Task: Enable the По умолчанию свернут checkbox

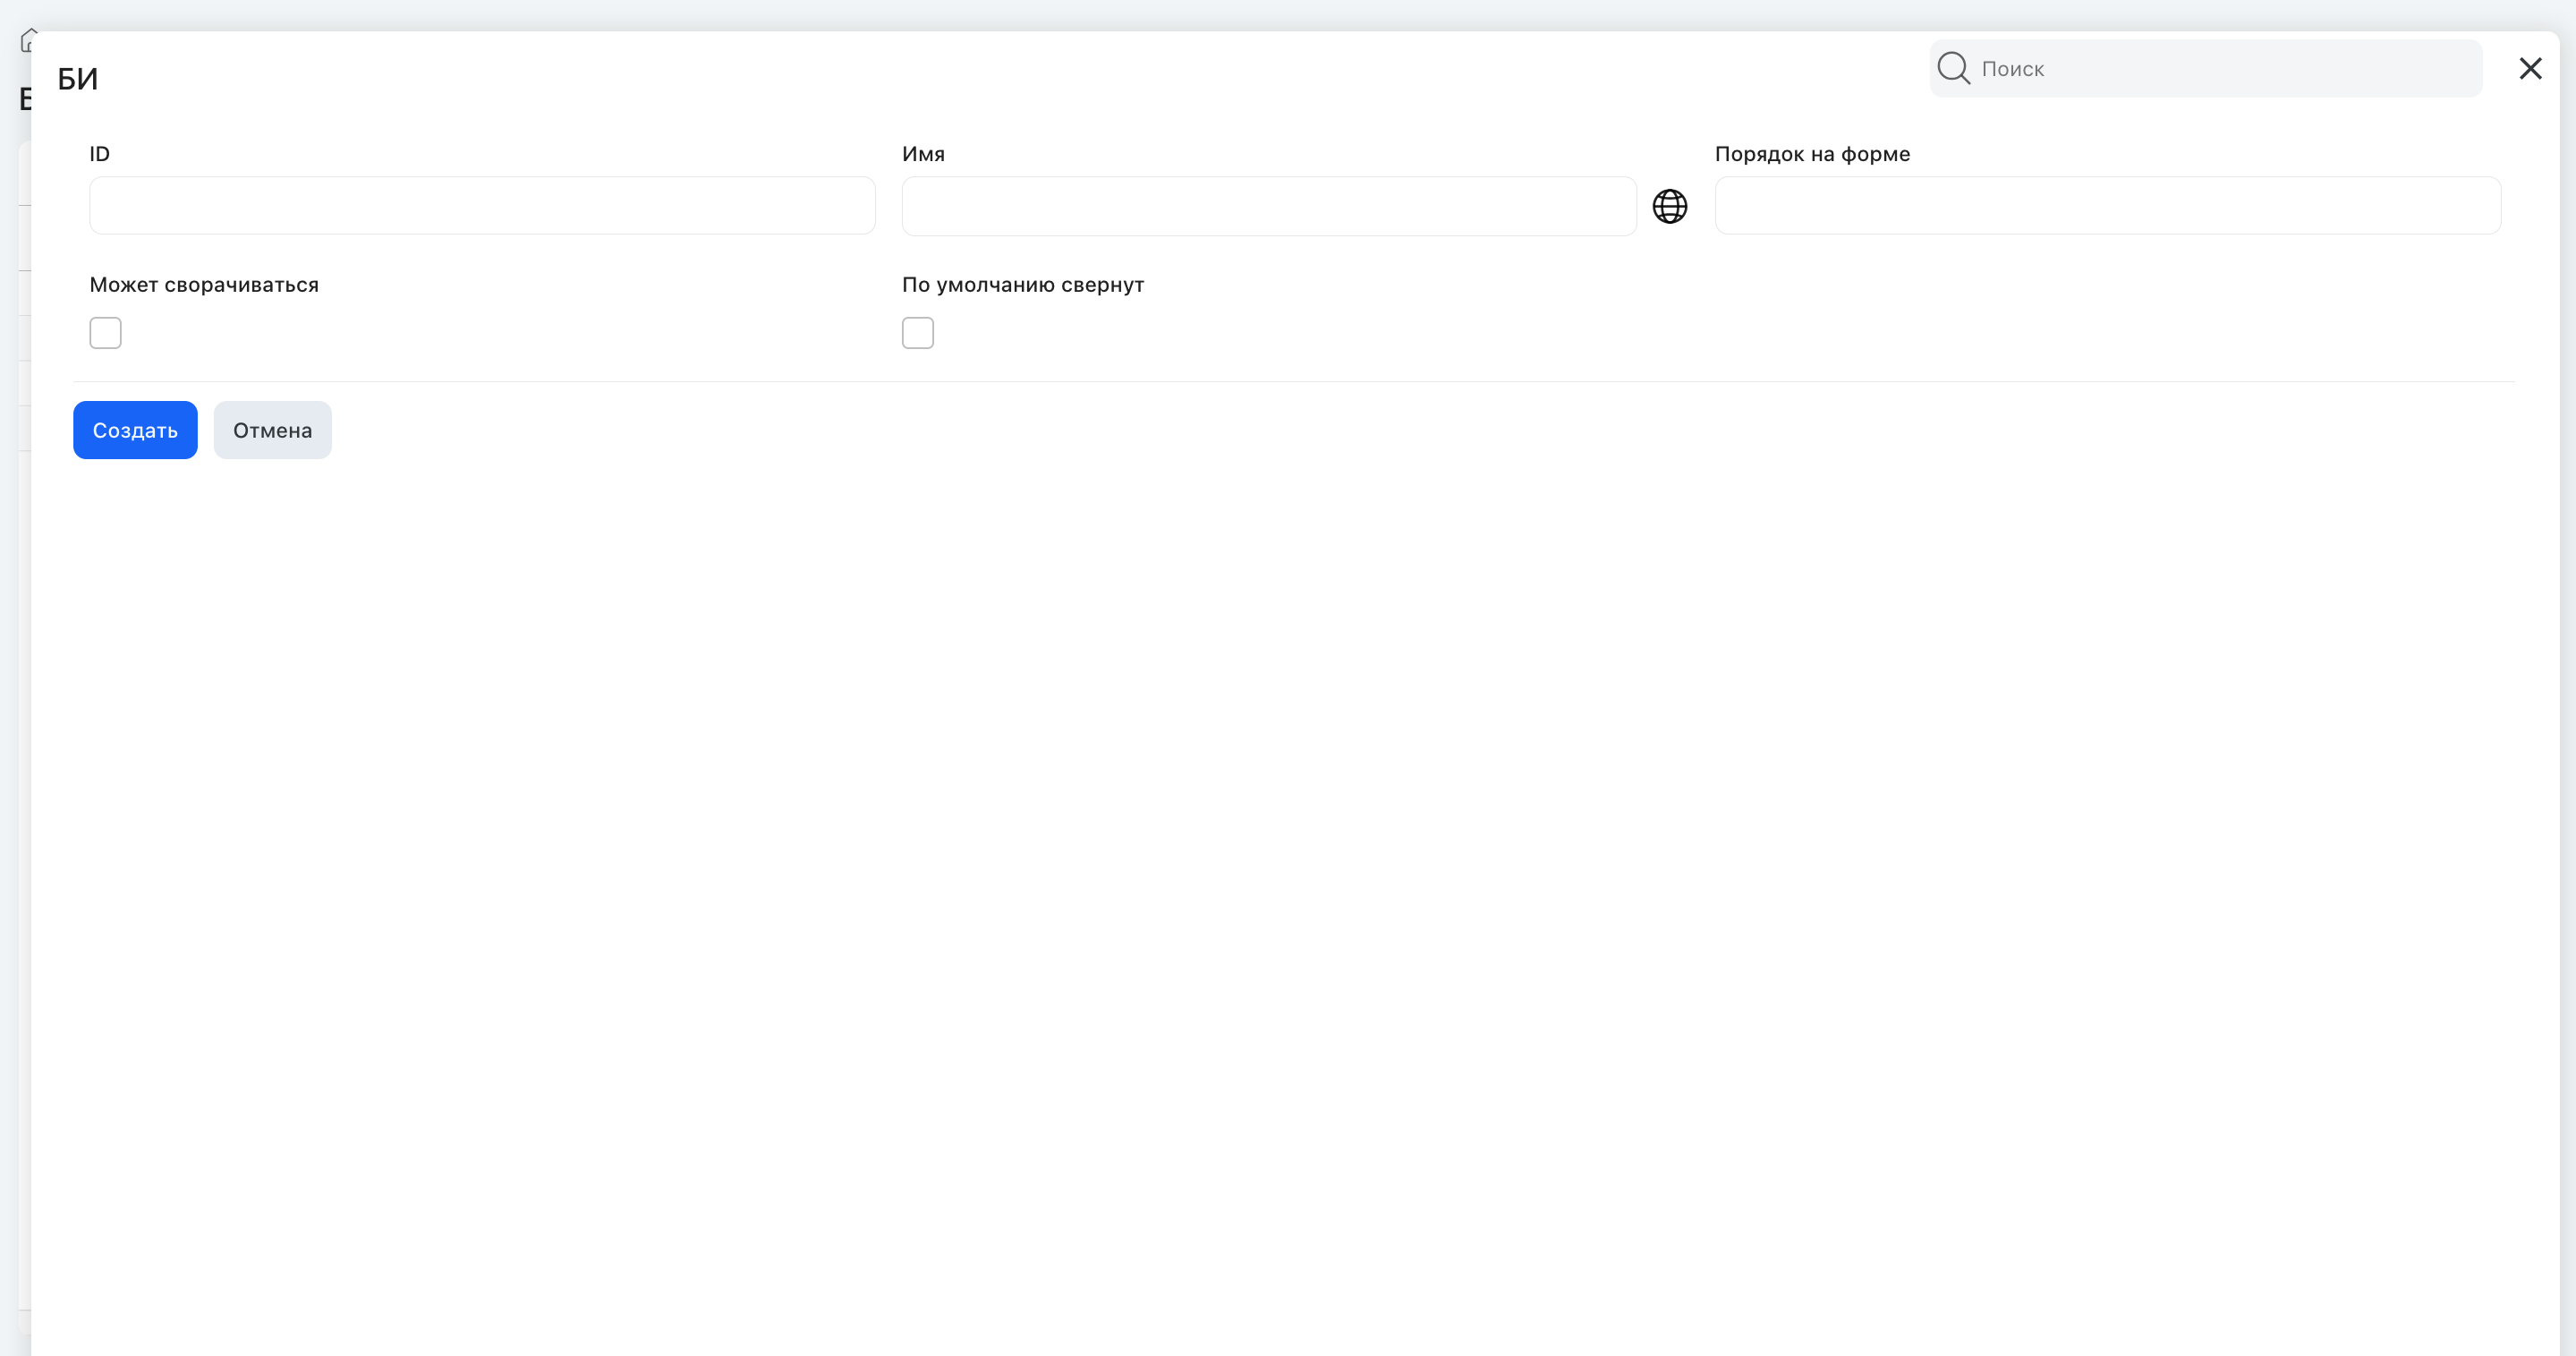Action: [x=918, y=333]
